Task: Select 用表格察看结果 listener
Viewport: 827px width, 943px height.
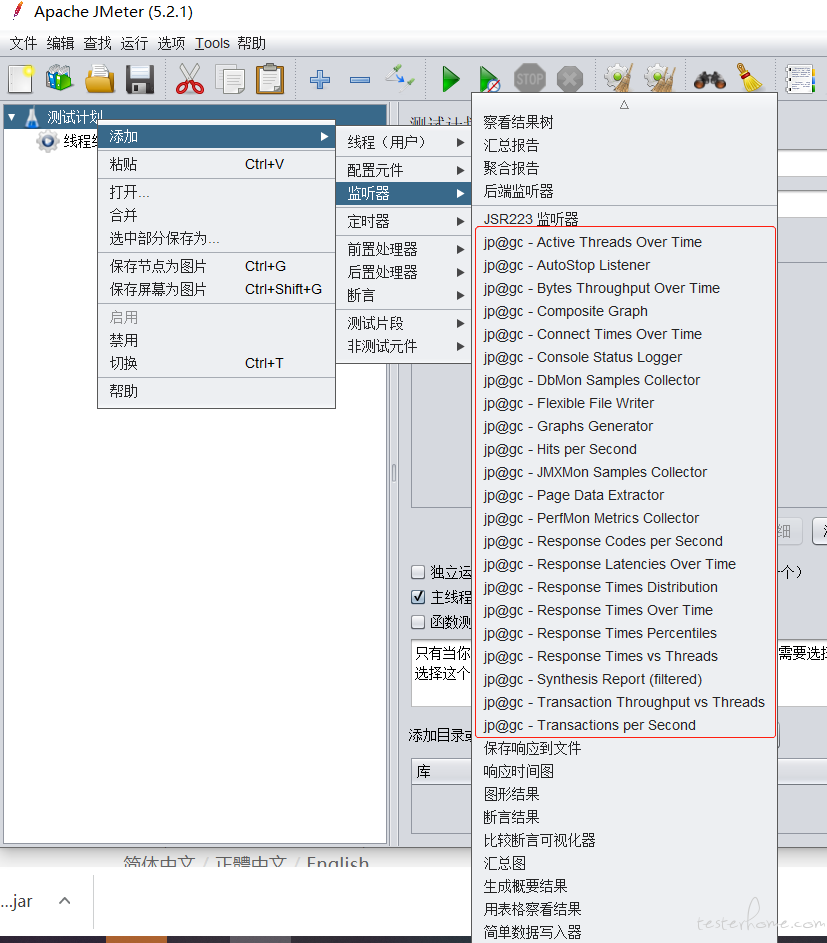Action: (x=624, y=909)
